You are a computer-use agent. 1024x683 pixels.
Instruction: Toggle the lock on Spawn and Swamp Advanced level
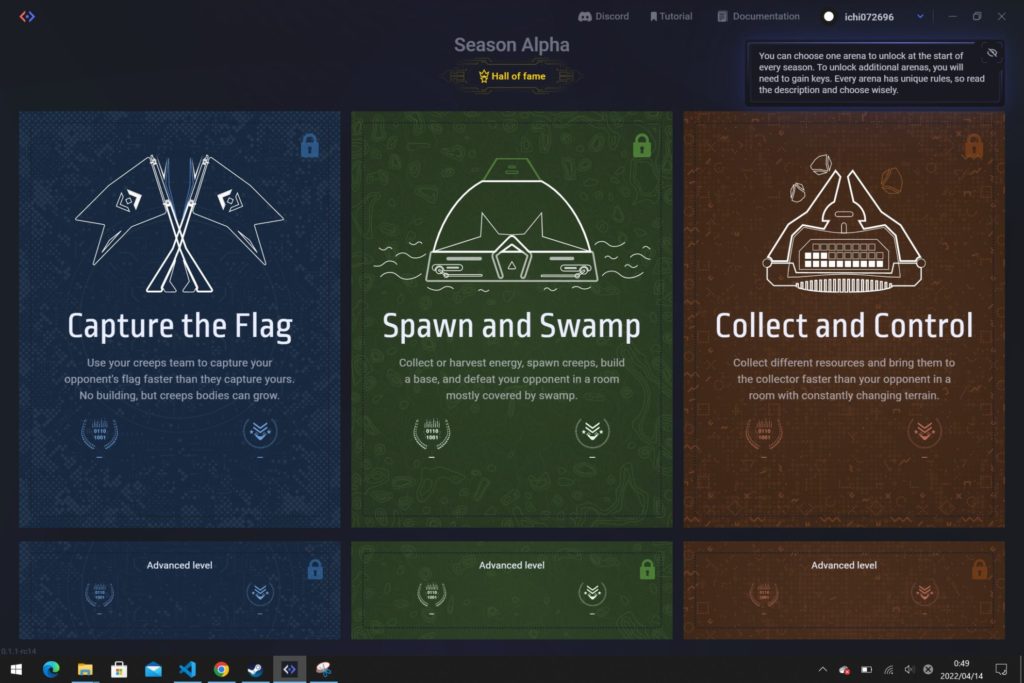[x=647, y=569]
